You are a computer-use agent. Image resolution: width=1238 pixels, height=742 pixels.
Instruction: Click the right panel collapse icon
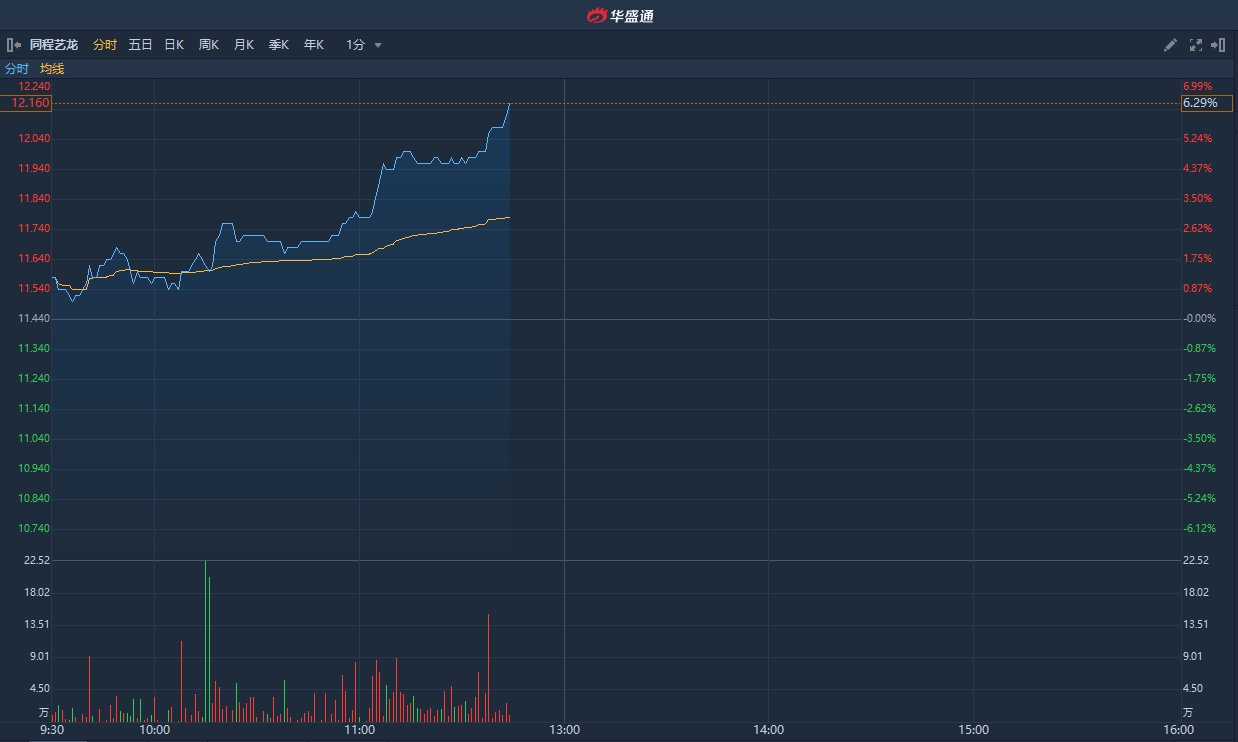point(1218,45)
